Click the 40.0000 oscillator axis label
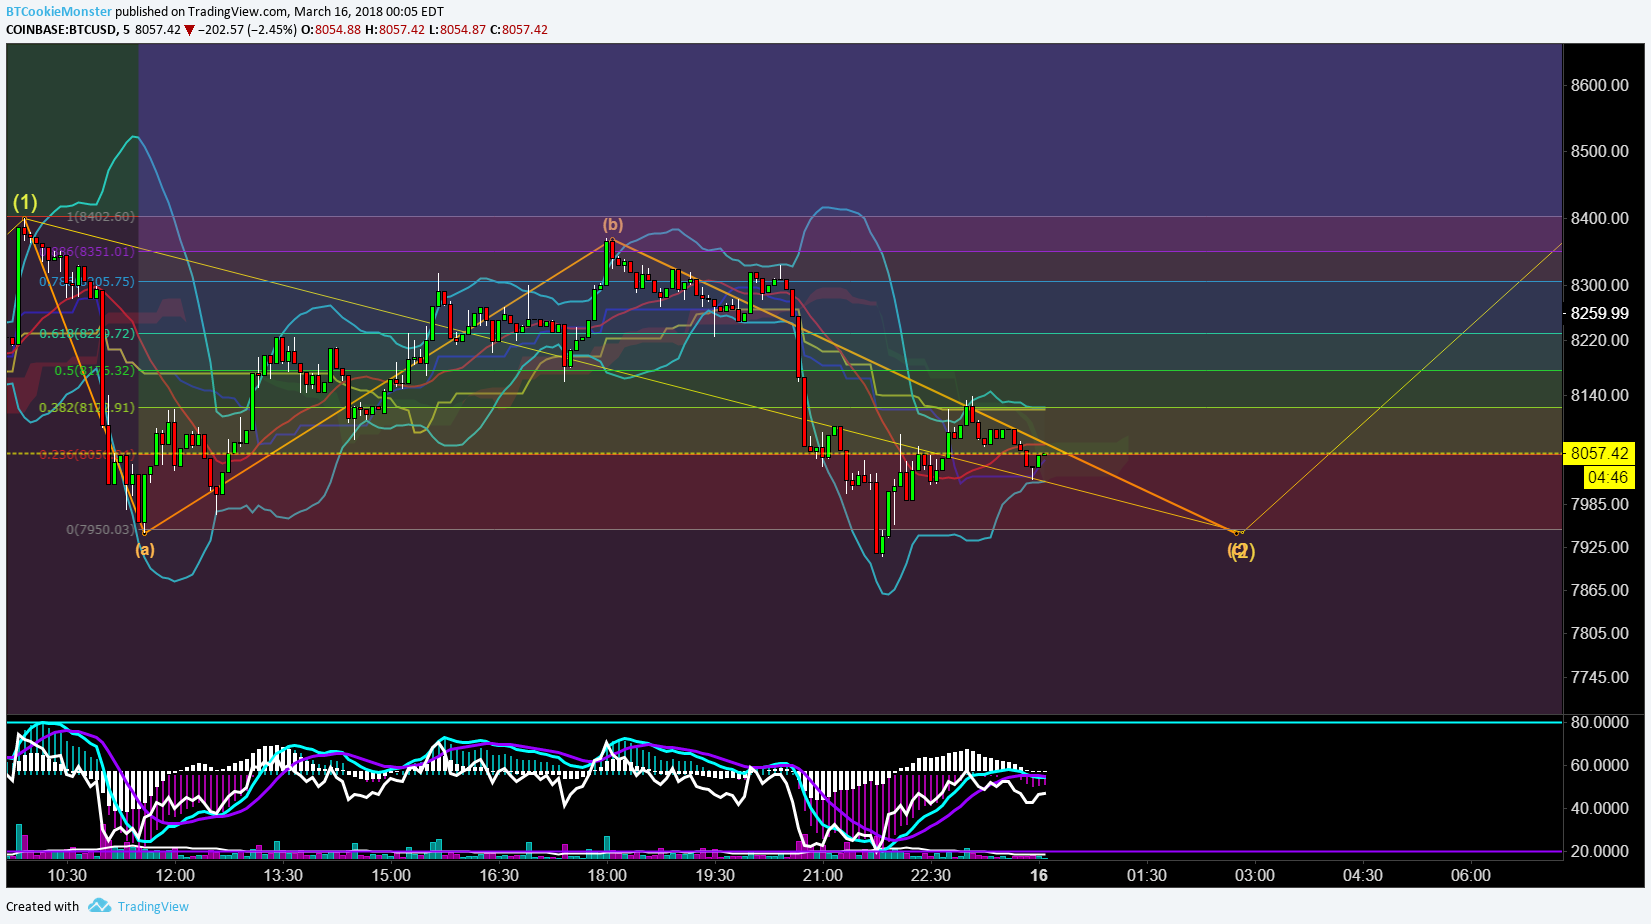 click(x=1600, y=808)
